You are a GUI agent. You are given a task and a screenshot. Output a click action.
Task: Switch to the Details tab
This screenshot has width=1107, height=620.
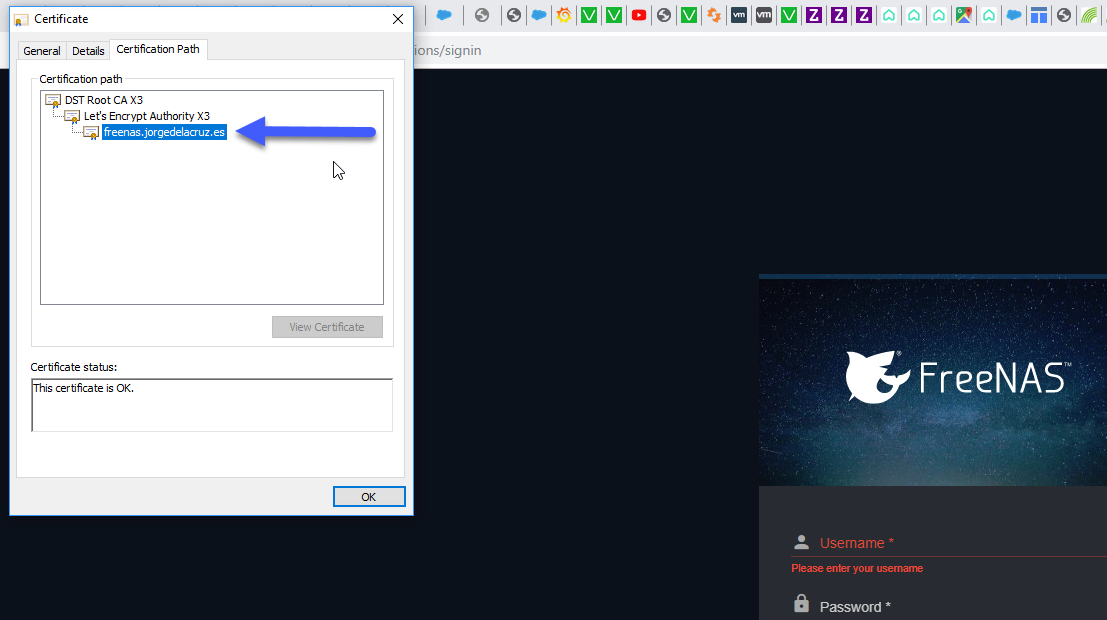pos(88,51)
